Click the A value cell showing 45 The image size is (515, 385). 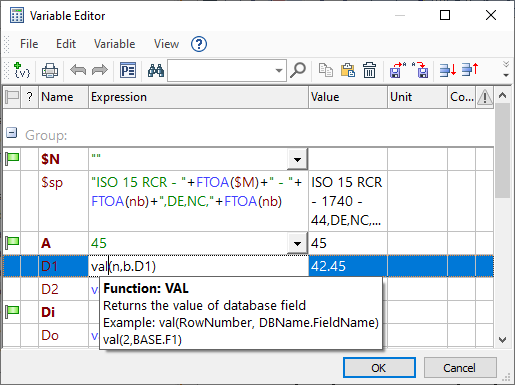coord(348,243)
